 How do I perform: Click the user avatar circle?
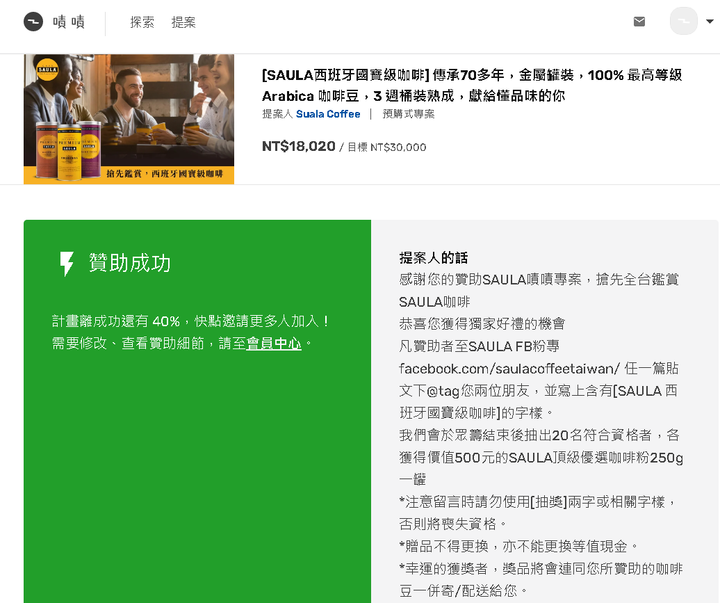pos(684,21)
